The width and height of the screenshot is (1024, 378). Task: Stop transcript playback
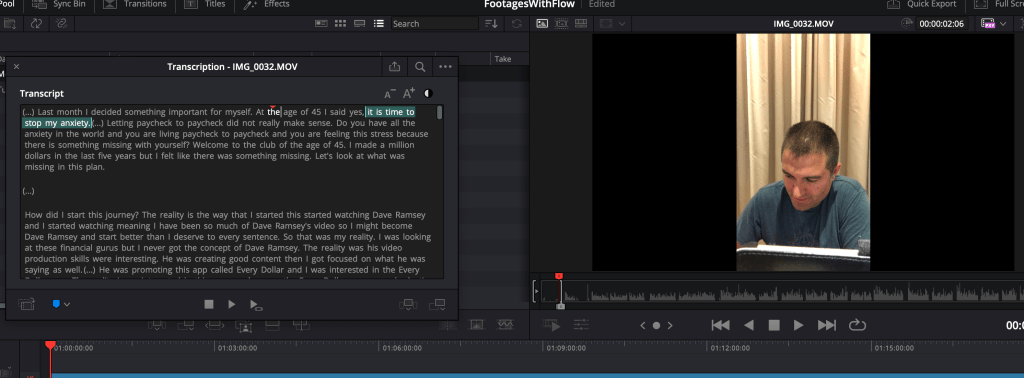209,304
